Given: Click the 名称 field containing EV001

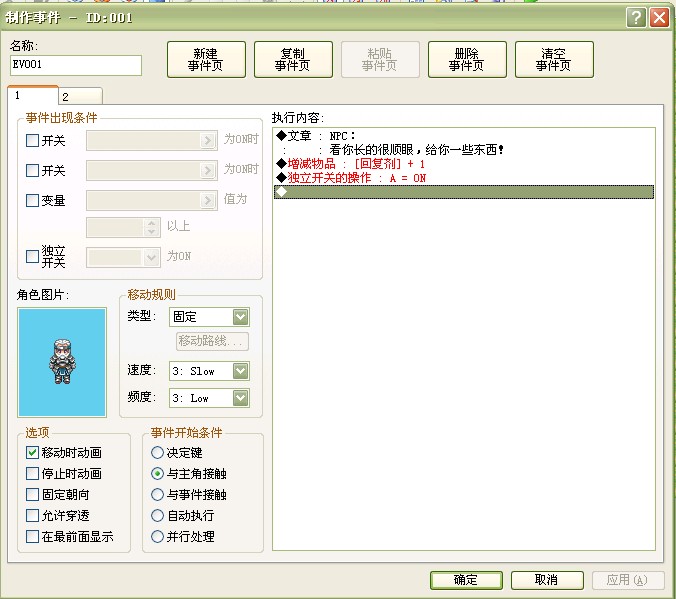Looking at the screenshot, I should (76, 65).
